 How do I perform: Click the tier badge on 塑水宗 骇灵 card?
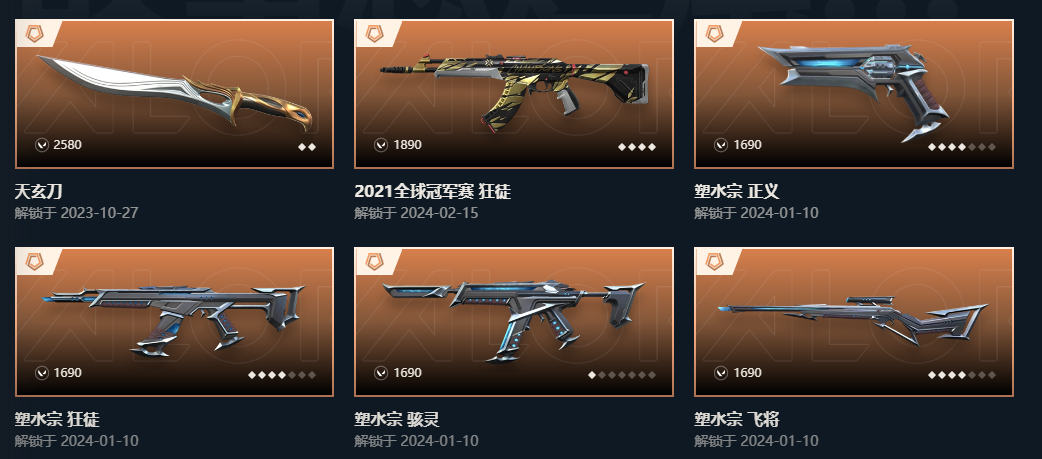tap(374, 262)
